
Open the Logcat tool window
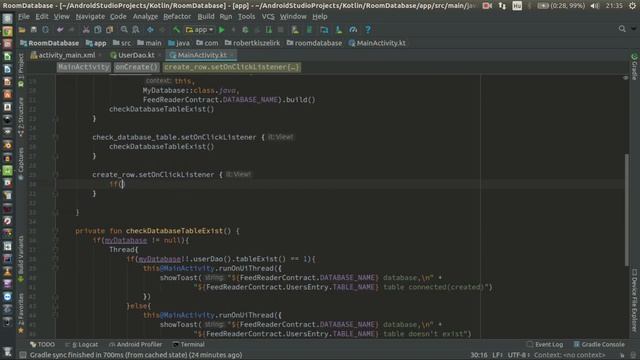click(82, 344)
